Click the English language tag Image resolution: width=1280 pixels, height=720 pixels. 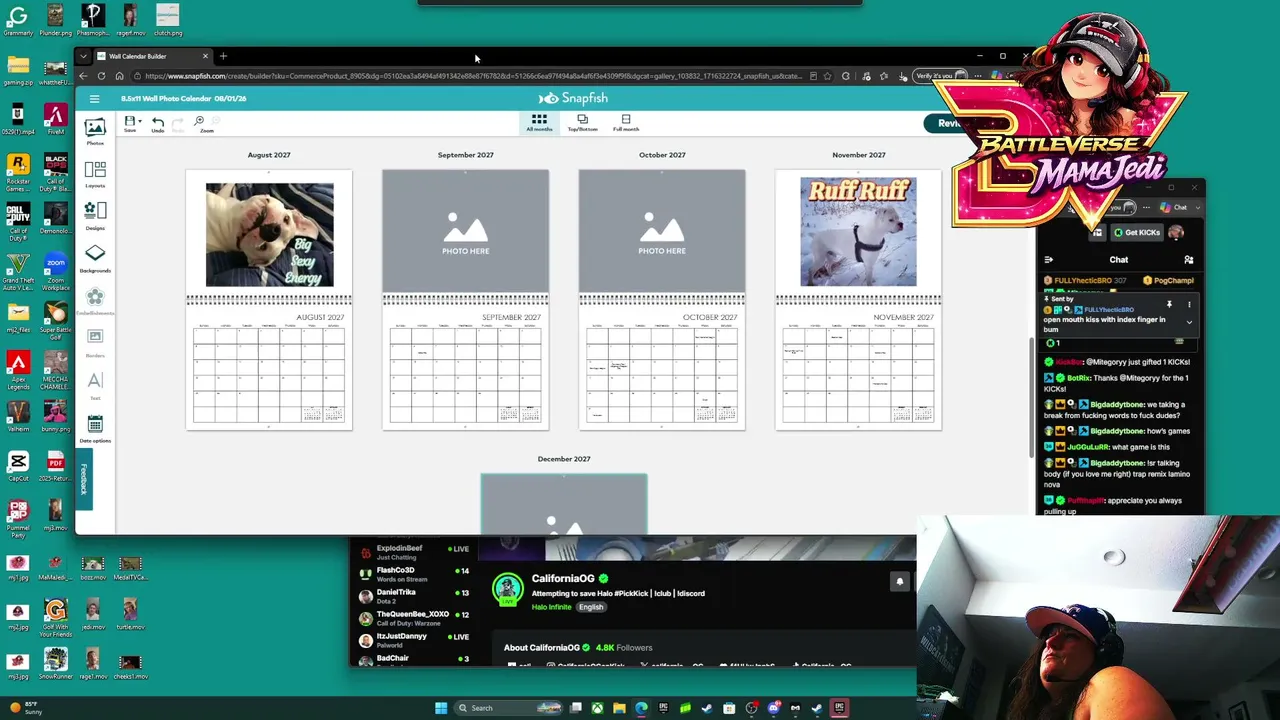[x=591, y=607]
